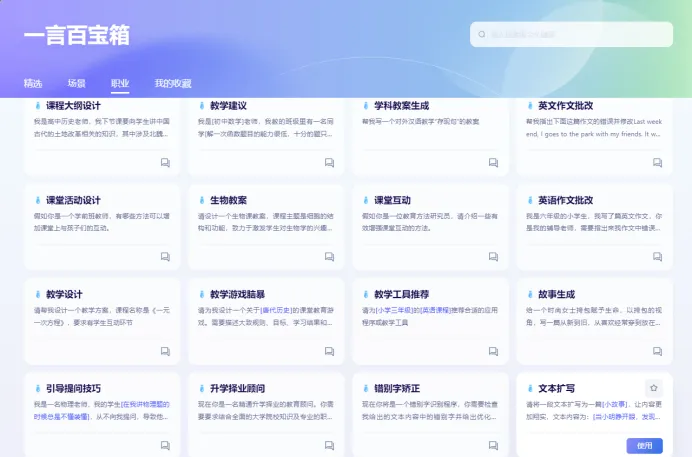Viewport: 692px width, 458px height.
Task: Click the [英语课程] placeholder in 教学工具推荐
Action: [x=435, y=310]
